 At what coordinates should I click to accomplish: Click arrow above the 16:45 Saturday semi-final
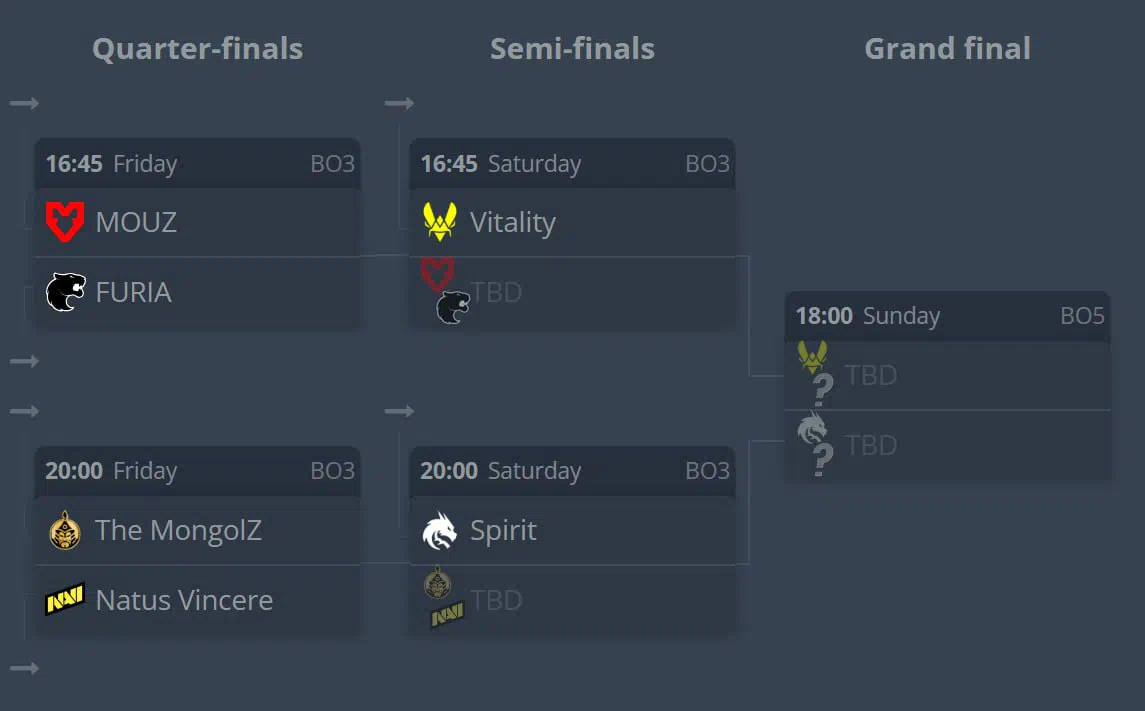399,104
